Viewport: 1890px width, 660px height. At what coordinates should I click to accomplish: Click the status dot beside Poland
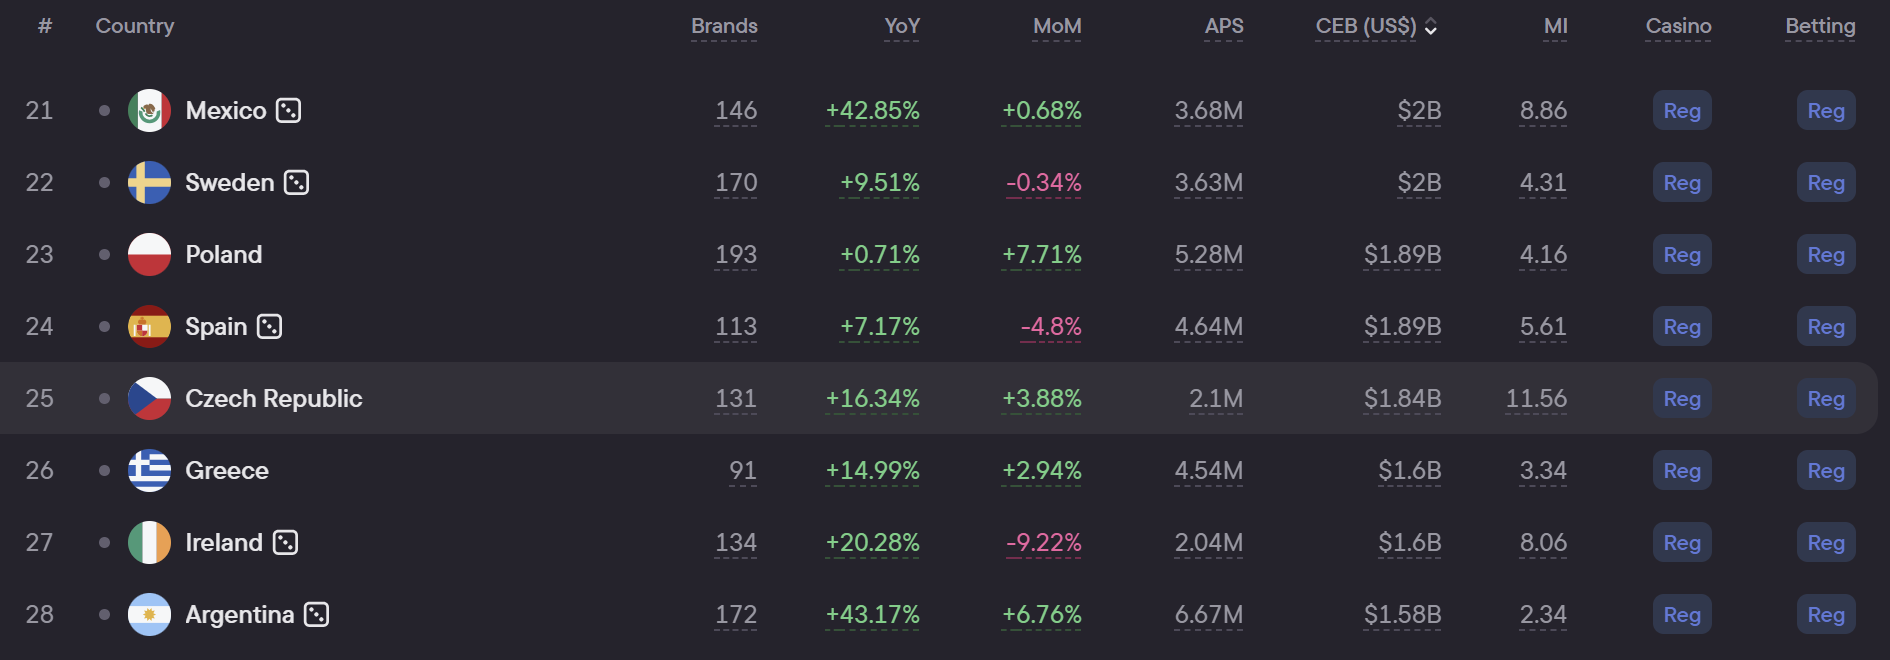(104, 254)
